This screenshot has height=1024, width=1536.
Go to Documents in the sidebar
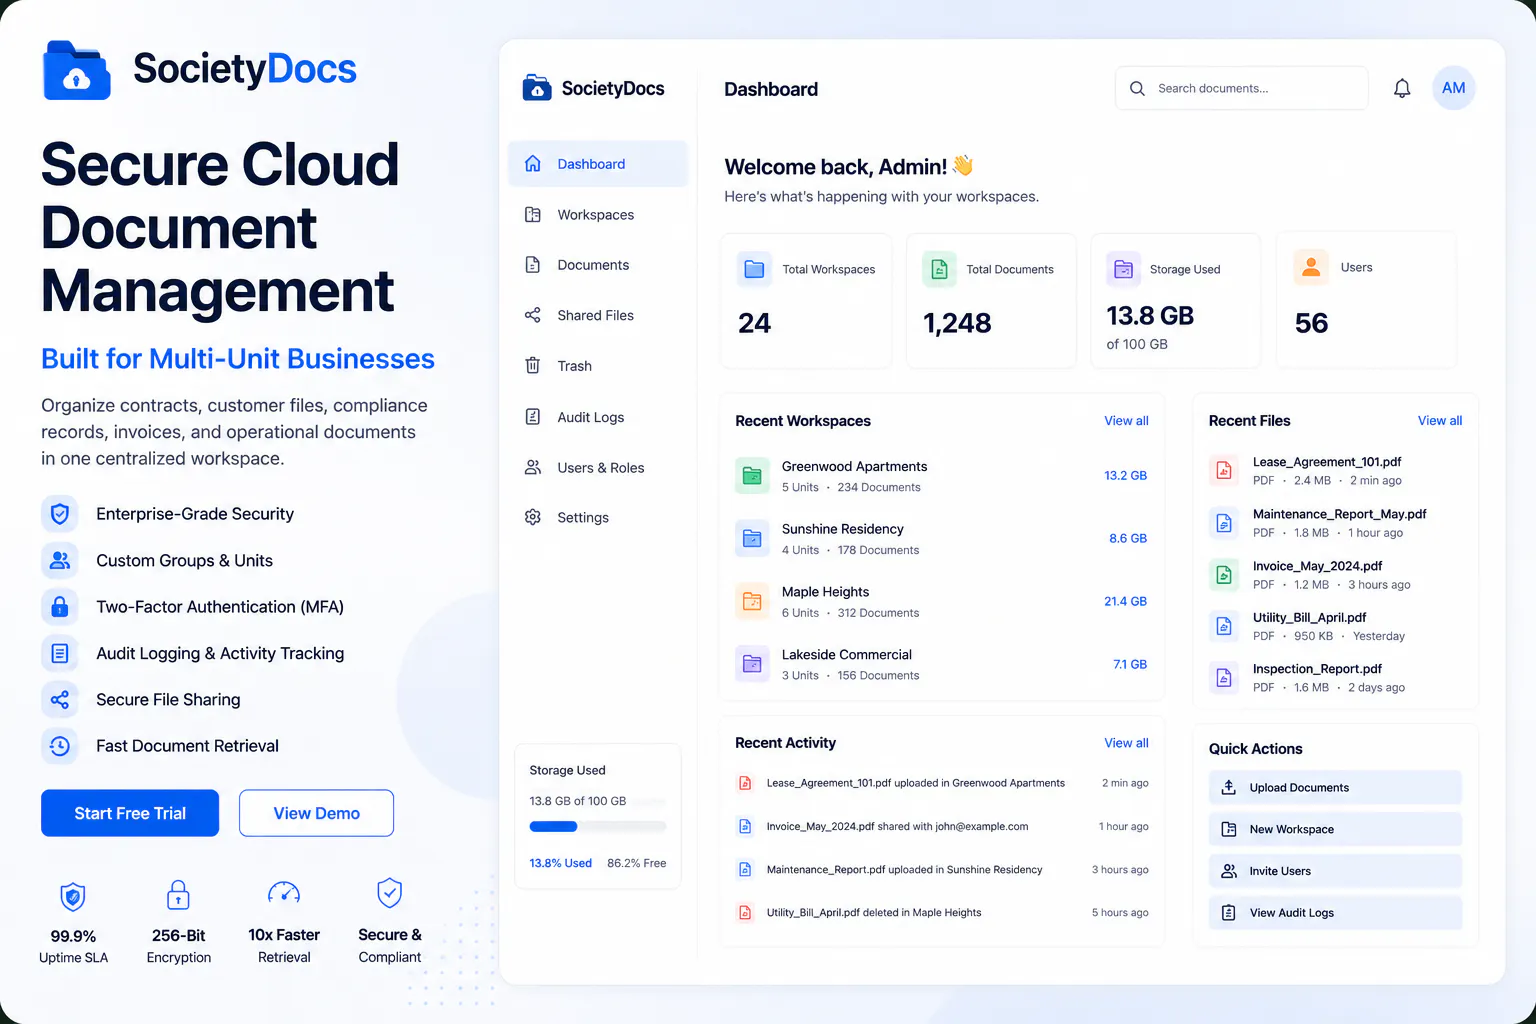click(598, 265)
